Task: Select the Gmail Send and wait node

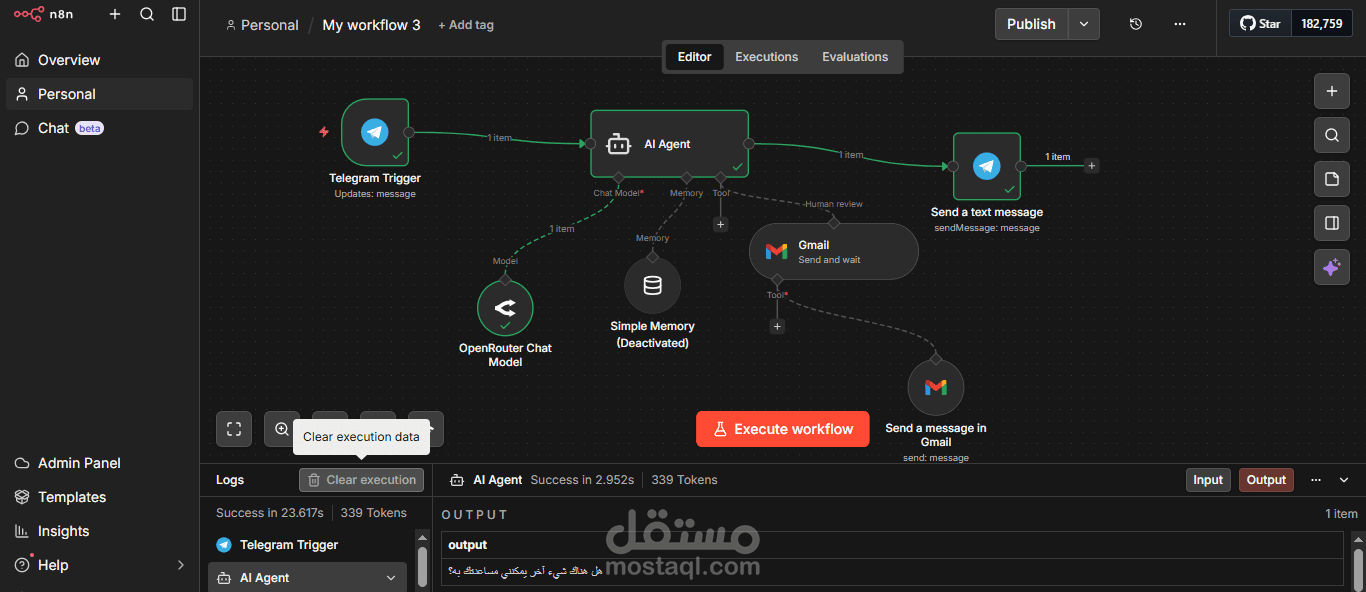Action: [x=833, y=251]
